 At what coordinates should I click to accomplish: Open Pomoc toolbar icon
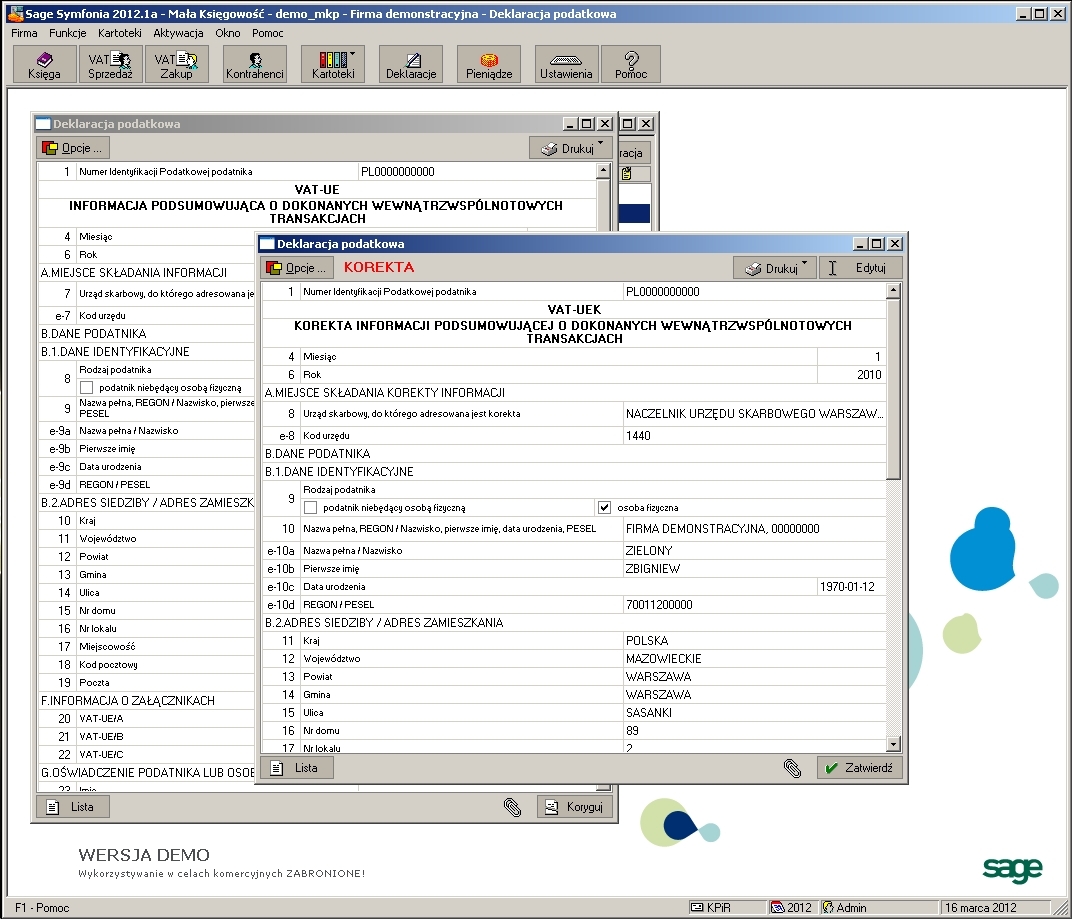pos(630,64)
